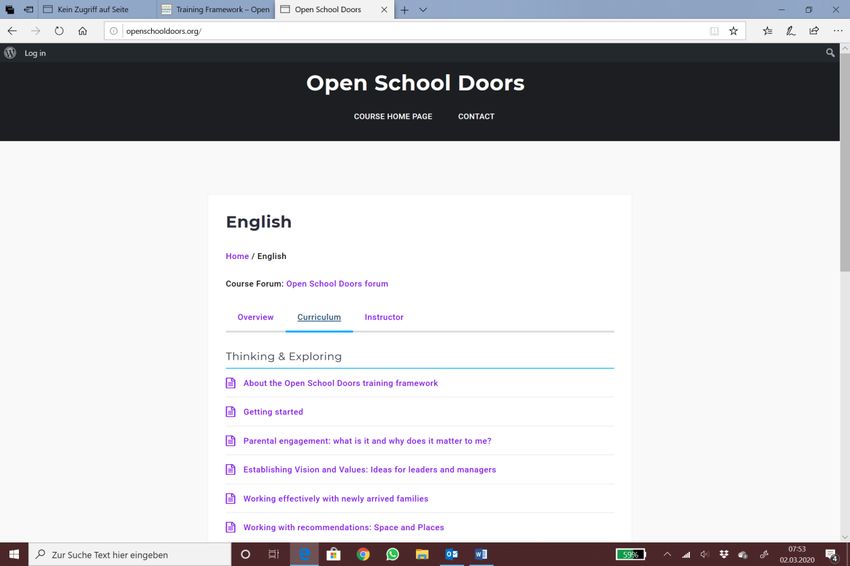850x566 pixels.
Task: Open Establishing Vision and Values lesson
Action: pyautogui.click(x=369, y=469)
